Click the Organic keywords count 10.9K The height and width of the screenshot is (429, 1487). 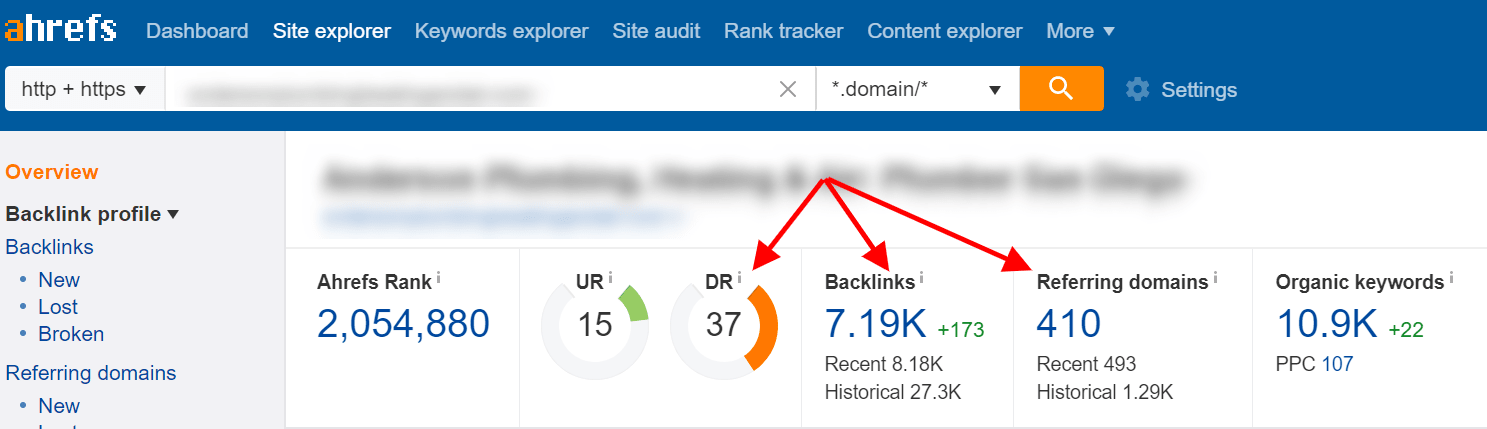click(x=1326, y=324)
